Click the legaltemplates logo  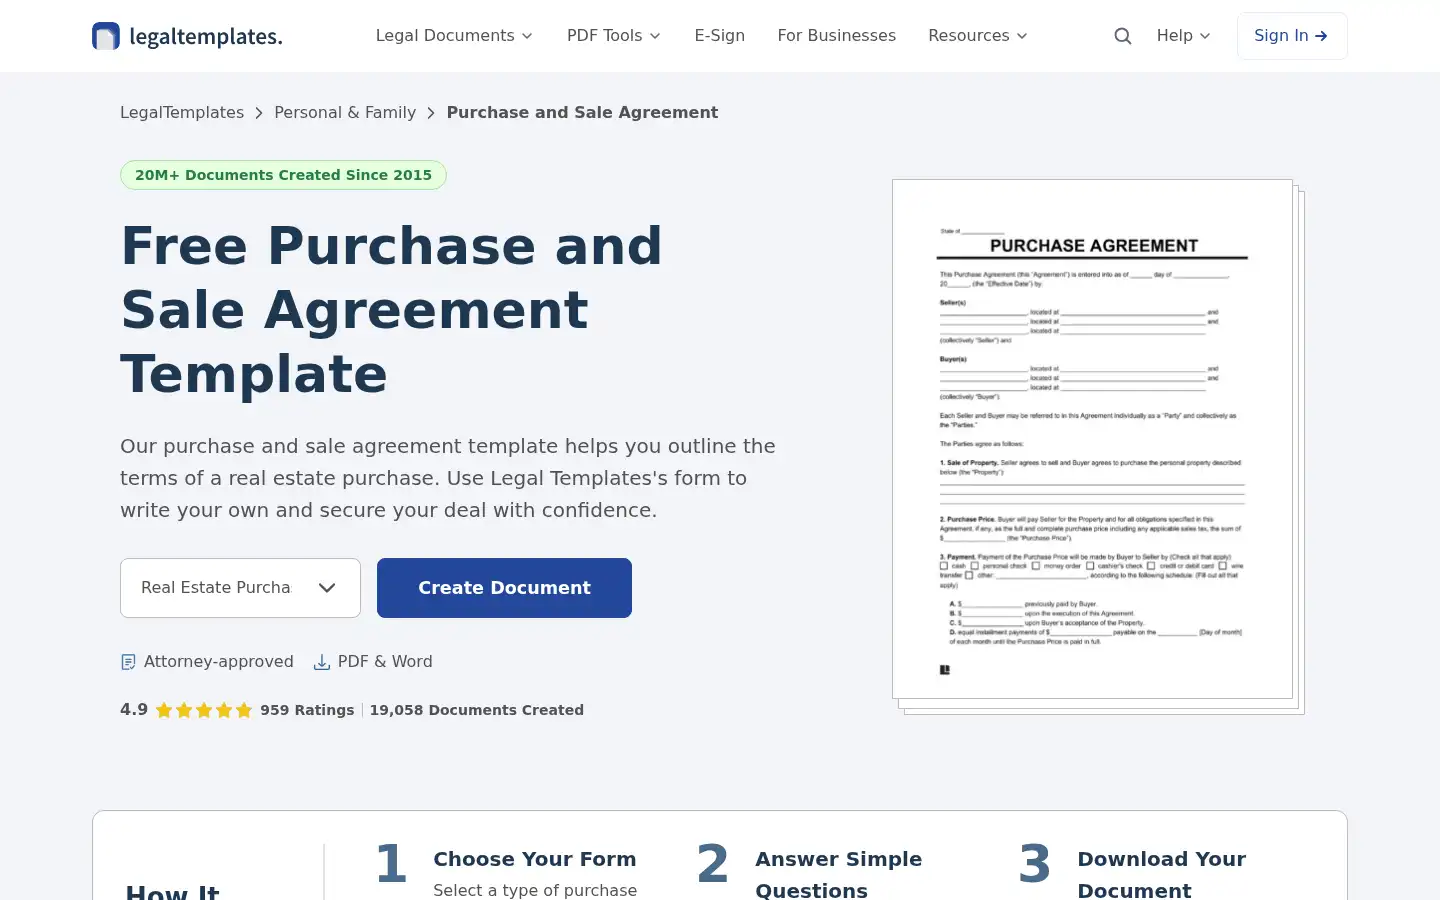tap(187, 36)
